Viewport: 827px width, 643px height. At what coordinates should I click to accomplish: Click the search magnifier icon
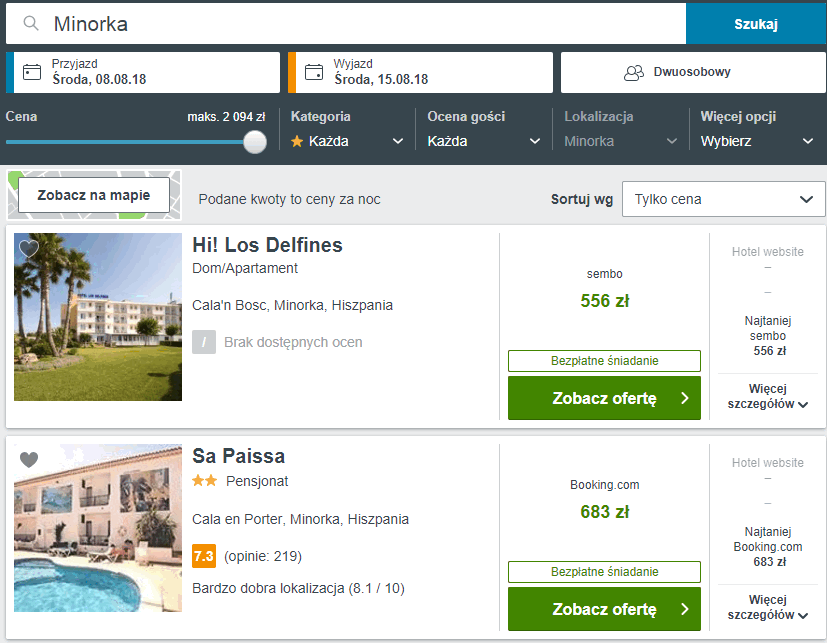point(31,23)
